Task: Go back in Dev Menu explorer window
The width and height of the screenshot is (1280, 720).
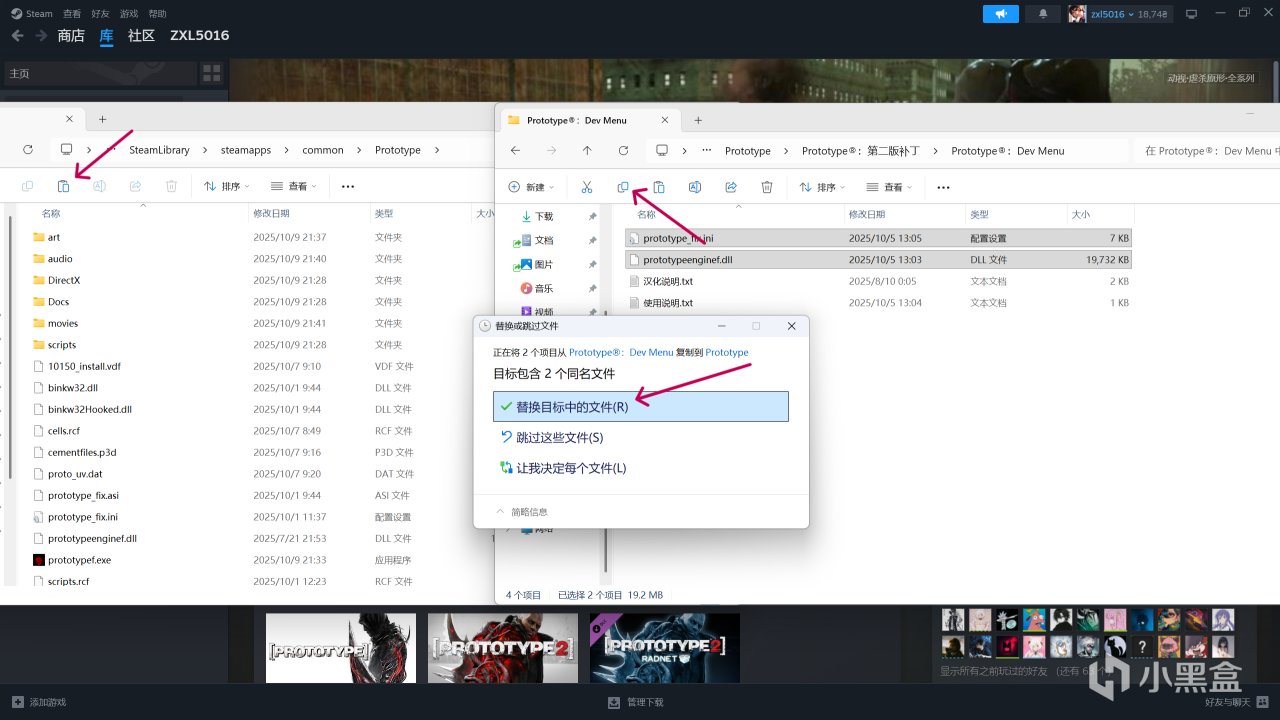Action: coord(515,151)
